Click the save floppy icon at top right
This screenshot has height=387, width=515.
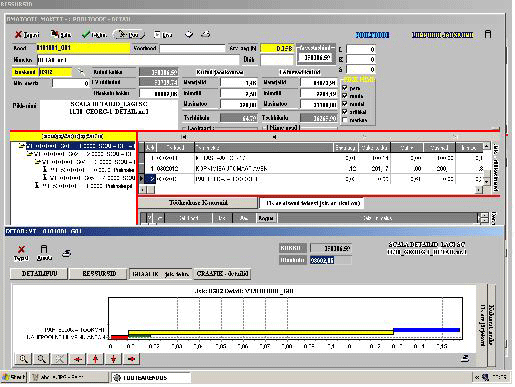tap(488, 34)
